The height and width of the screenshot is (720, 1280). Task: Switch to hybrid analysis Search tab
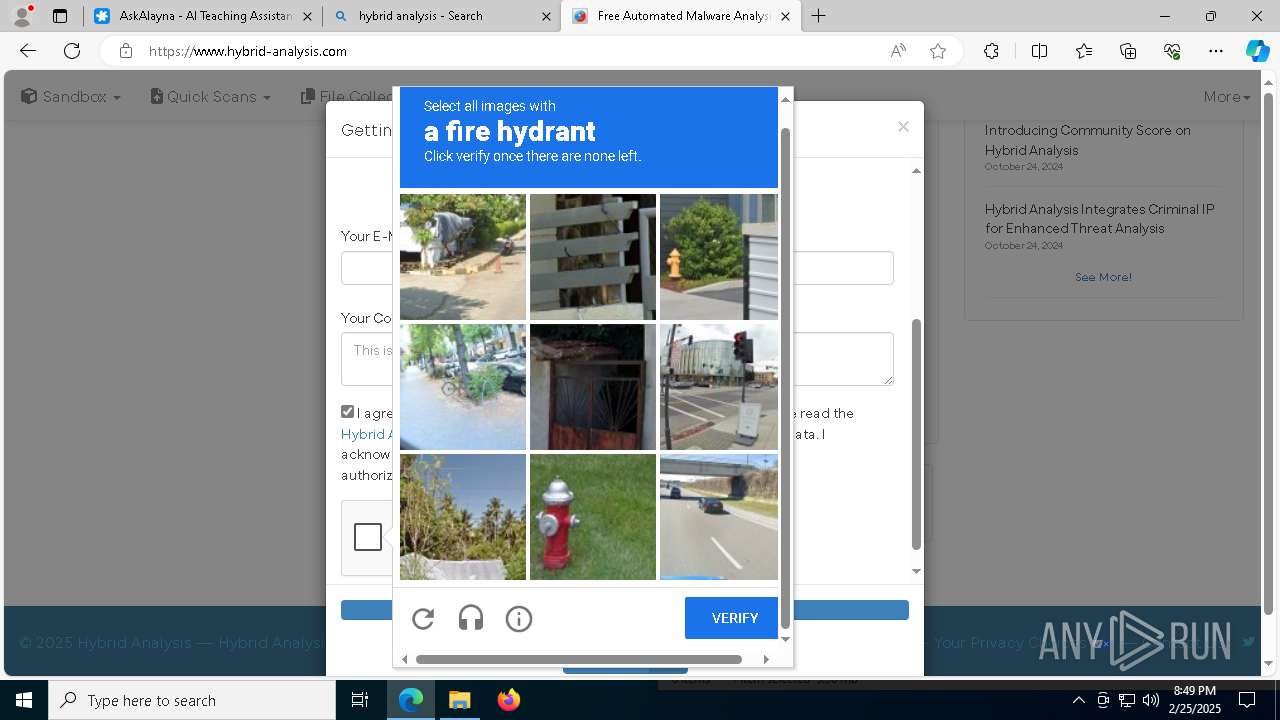(x=441, y=16)
